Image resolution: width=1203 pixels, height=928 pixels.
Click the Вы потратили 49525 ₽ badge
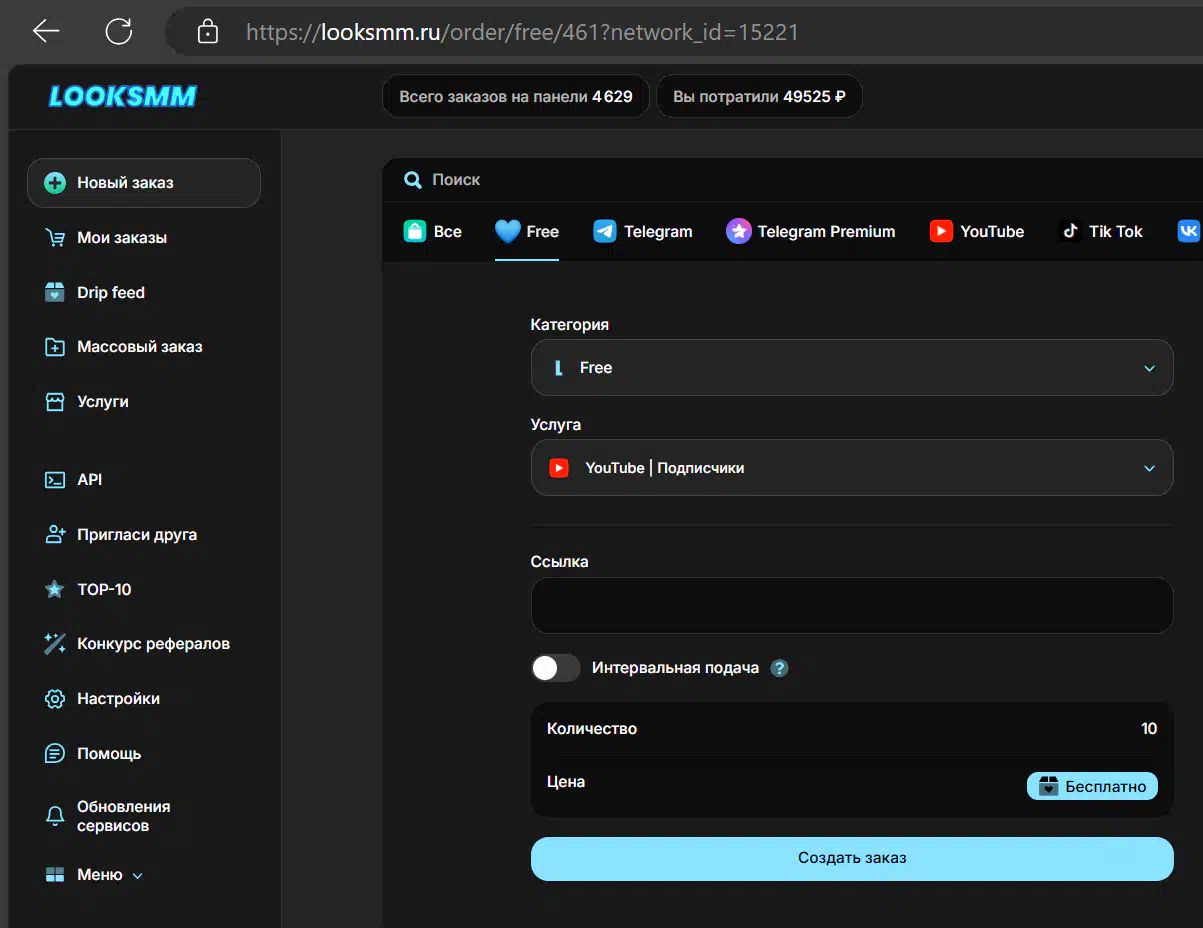759,97
